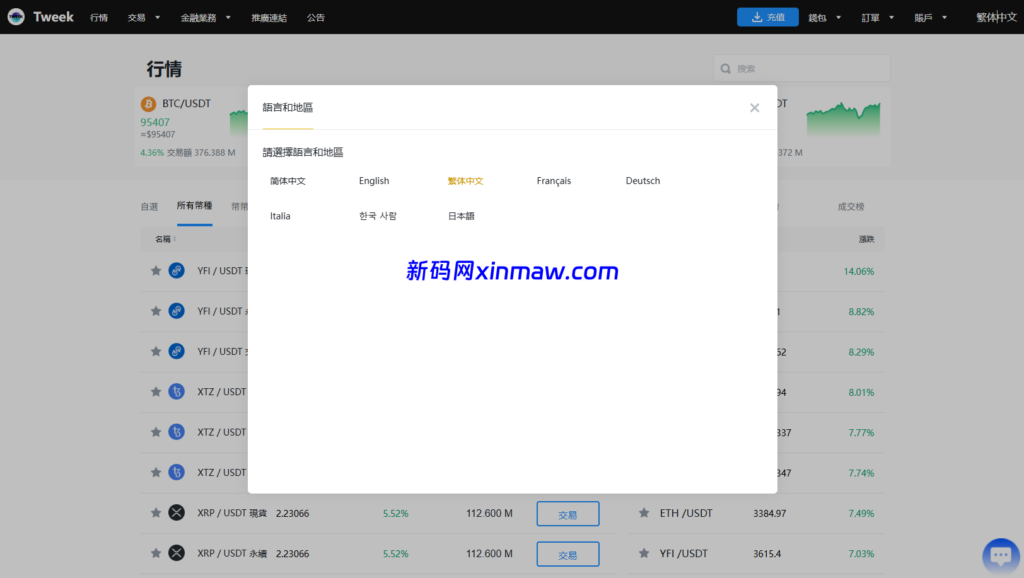The width and height of the screenshot is (1024, 578).
Task: Select the English language option
Action: point(373,180)
